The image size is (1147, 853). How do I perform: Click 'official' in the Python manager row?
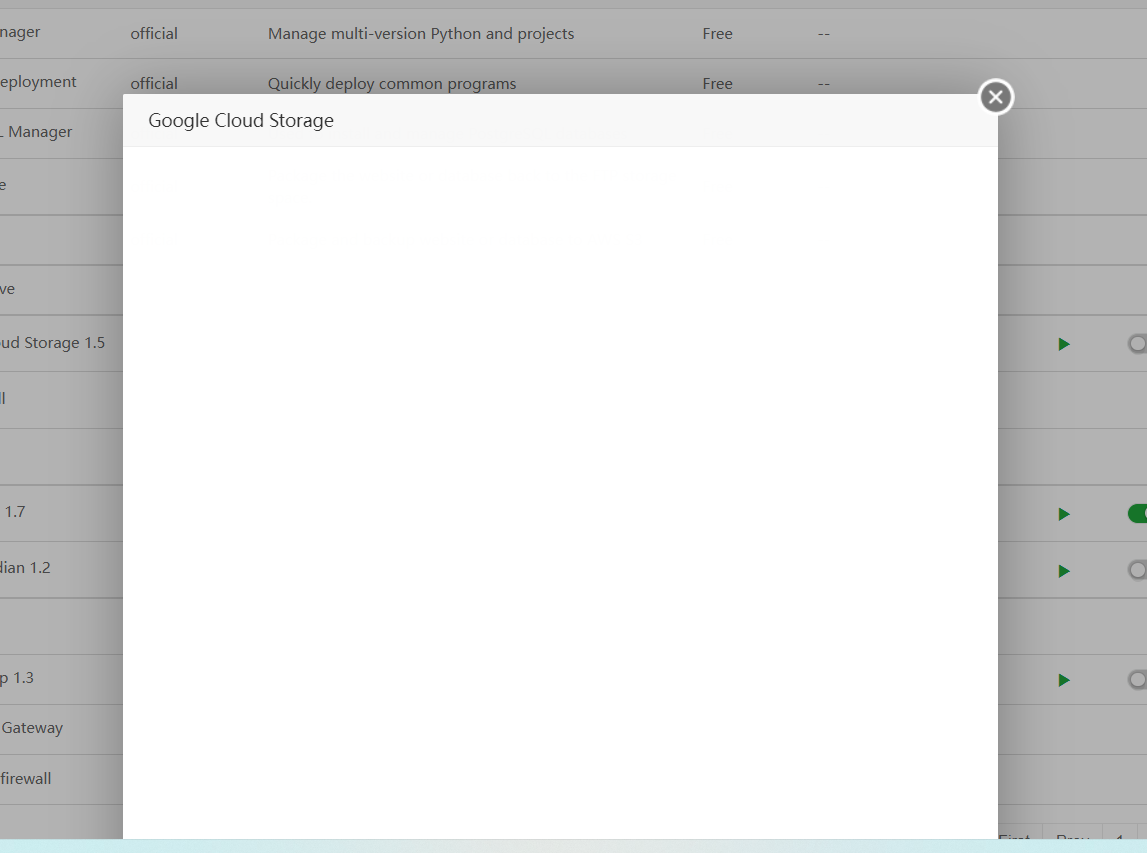pos(154,34)
